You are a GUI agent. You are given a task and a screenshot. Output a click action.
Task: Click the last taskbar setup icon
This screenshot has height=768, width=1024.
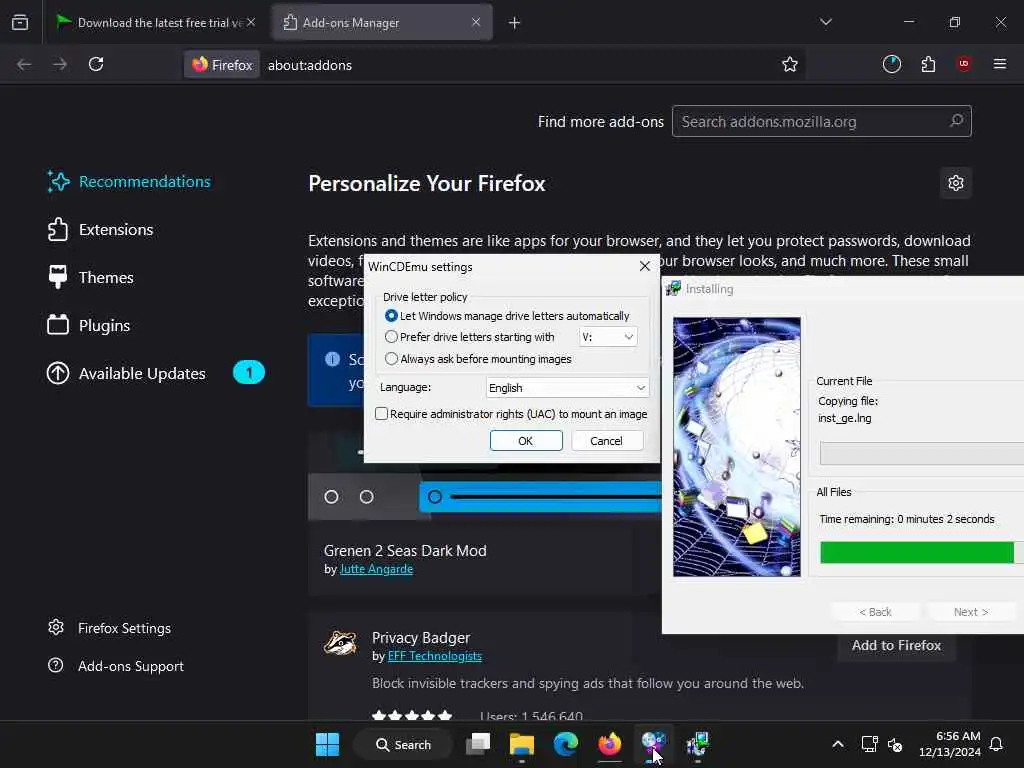tap(697, 744)
